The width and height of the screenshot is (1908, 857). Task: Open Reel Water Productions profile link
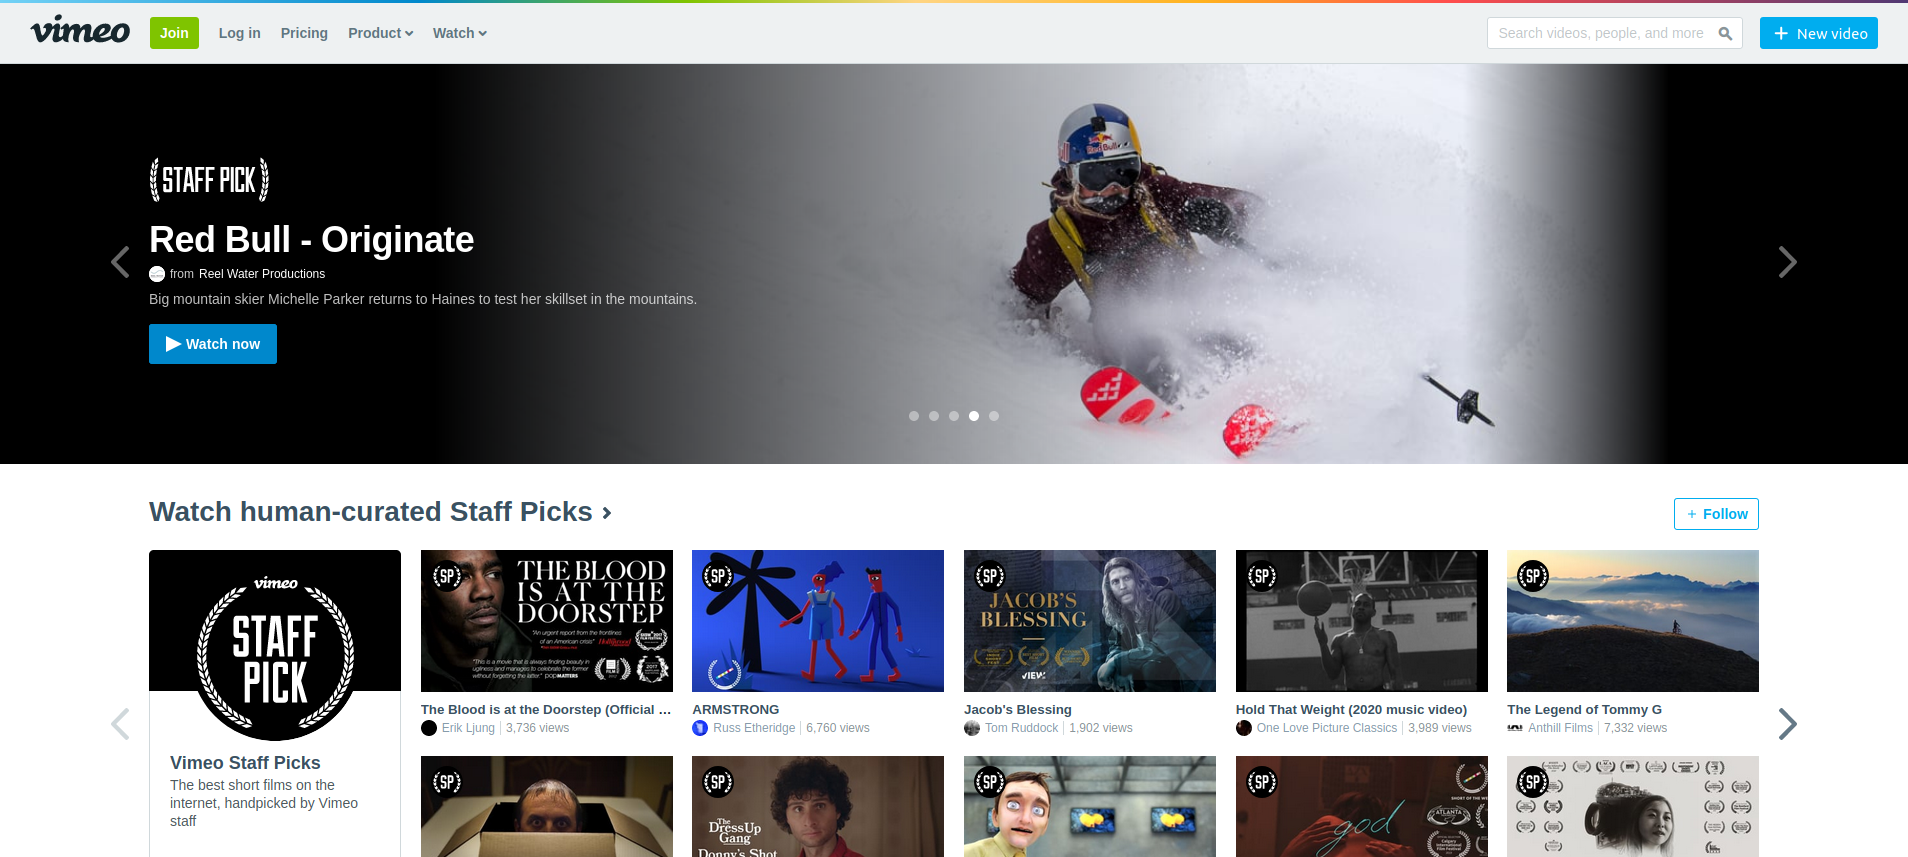click(262, 274)
